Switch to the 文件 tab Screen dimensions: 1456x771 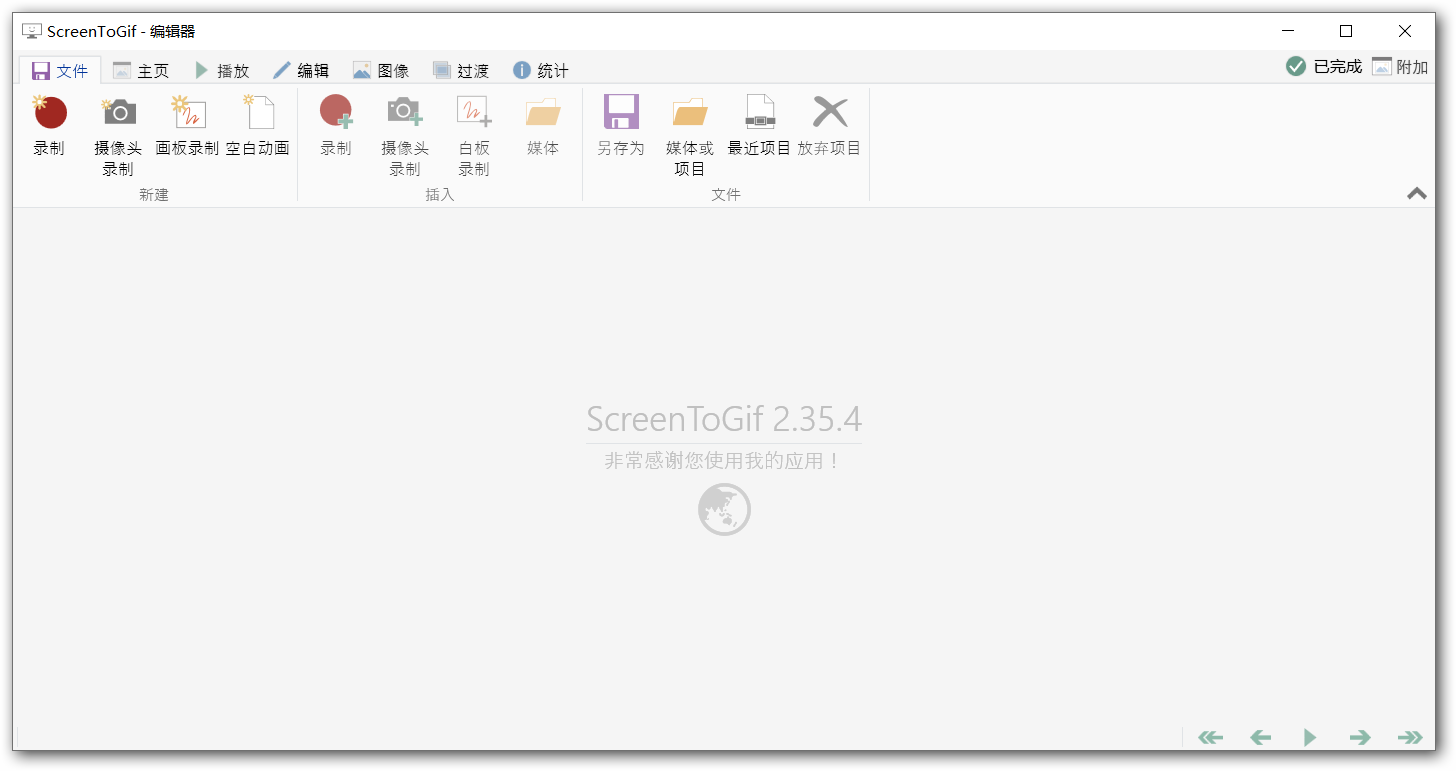[60, 71]
